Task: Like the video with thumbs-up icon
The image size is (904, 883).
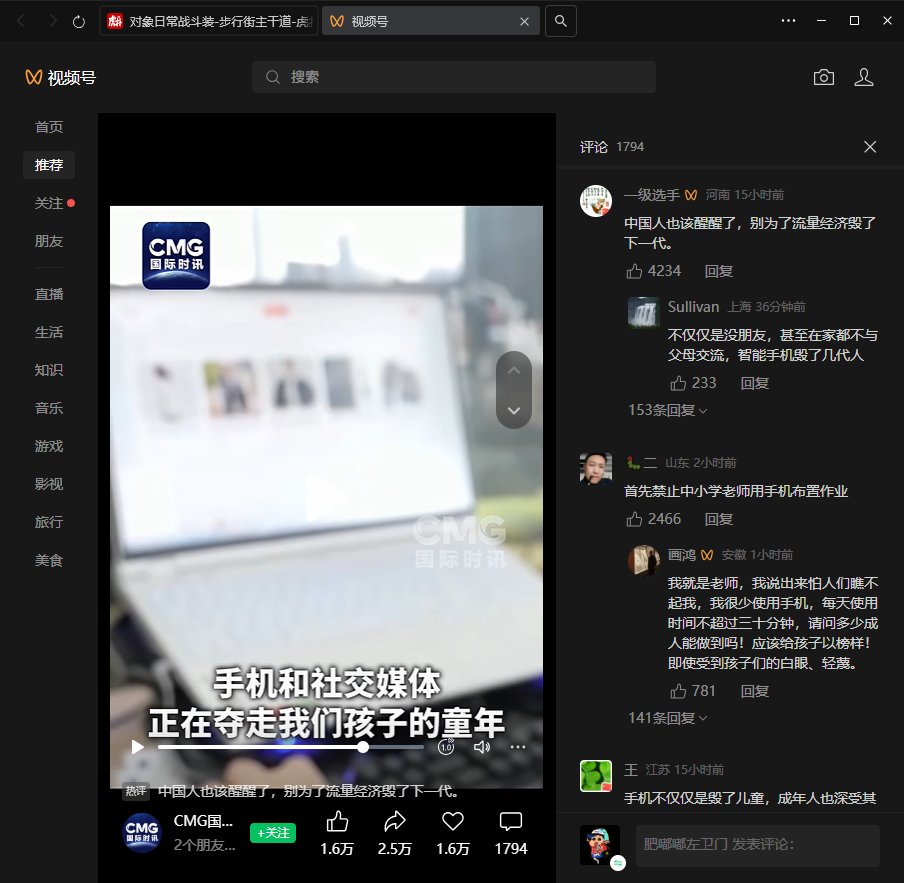Action: click(x=337, y=821)
